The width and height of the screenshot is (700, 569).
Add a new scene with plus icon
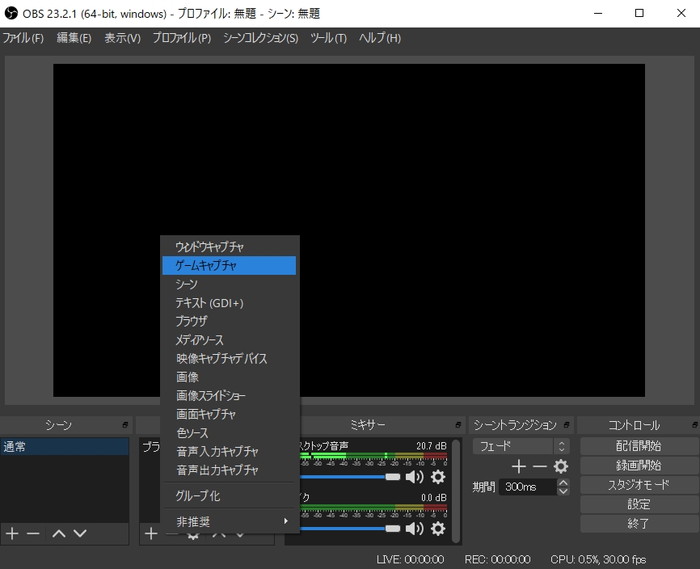pos(12,533)
